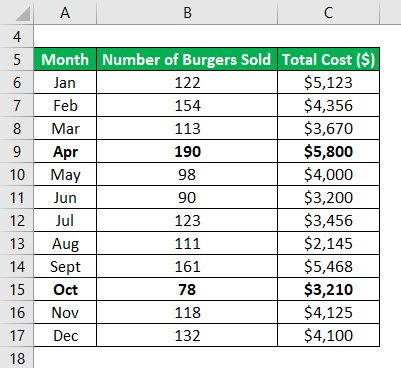Click the Number of Burgers Sold header
Screen dimensions: 401x368
(x=187, y=59)
